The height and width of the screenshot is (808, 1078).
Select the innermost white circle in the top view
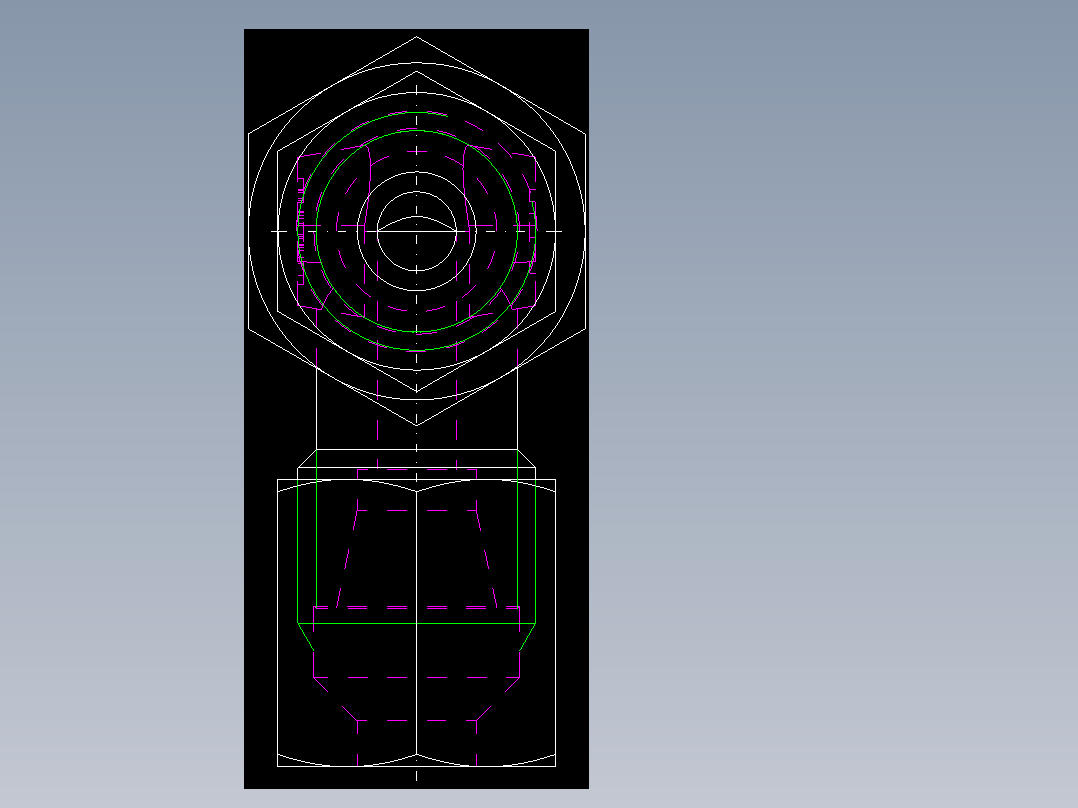tap(417, 232)
